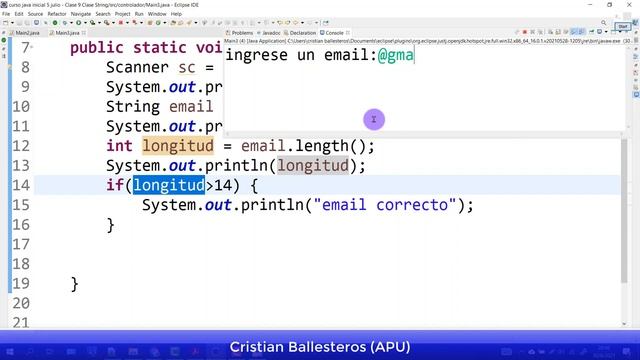This screenshot has width=640, height=360.
Task: Switch to the Declaration tab
Action: [x=300, y=33]
